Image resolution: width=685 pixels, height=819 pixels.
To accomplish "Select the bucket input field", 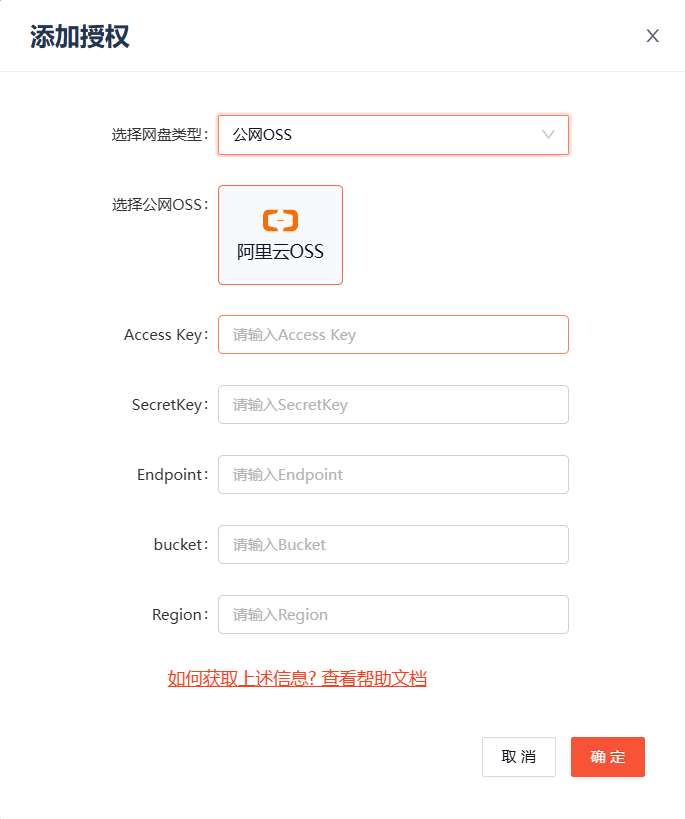I will (393, 544).
